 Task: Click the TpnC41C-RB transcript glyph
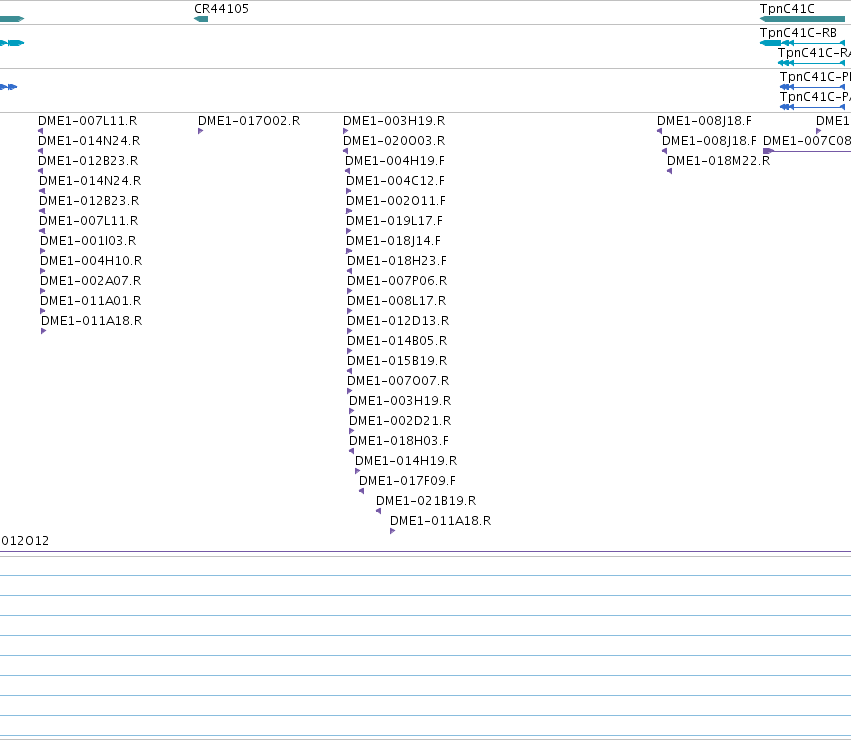[803, 43]
